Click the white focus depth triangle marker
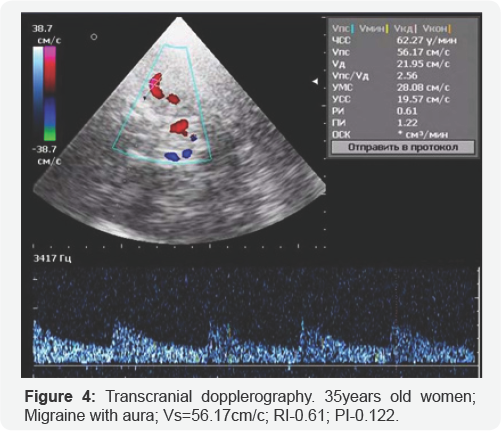This screenshot has width=501, height=431. (x=315, y=81)
